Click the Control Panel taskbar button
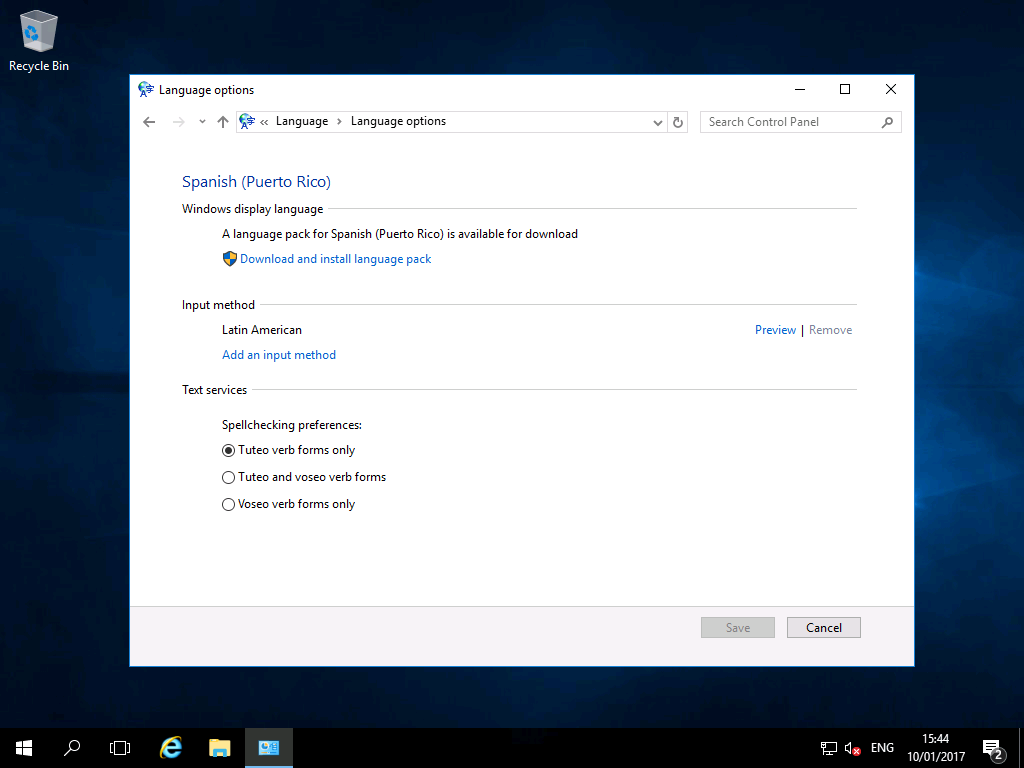 click(268, 748)
